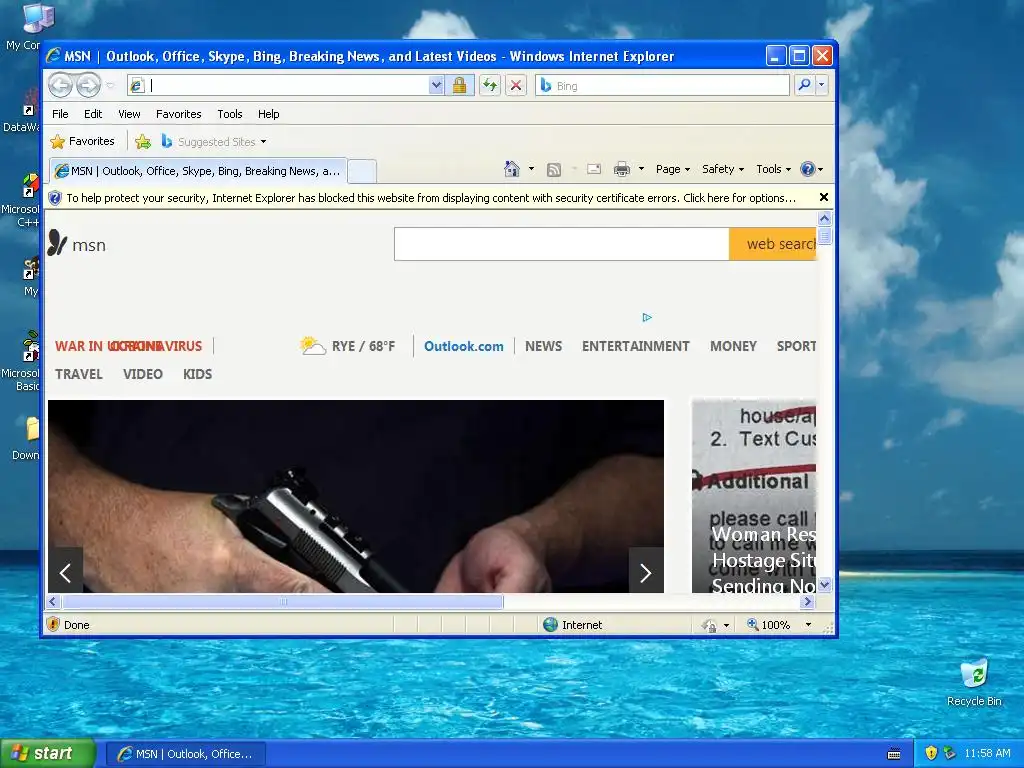Click the previous slide arrow on carousel
The height and width of the screenshot is (768, 1024).
(65, 572)
